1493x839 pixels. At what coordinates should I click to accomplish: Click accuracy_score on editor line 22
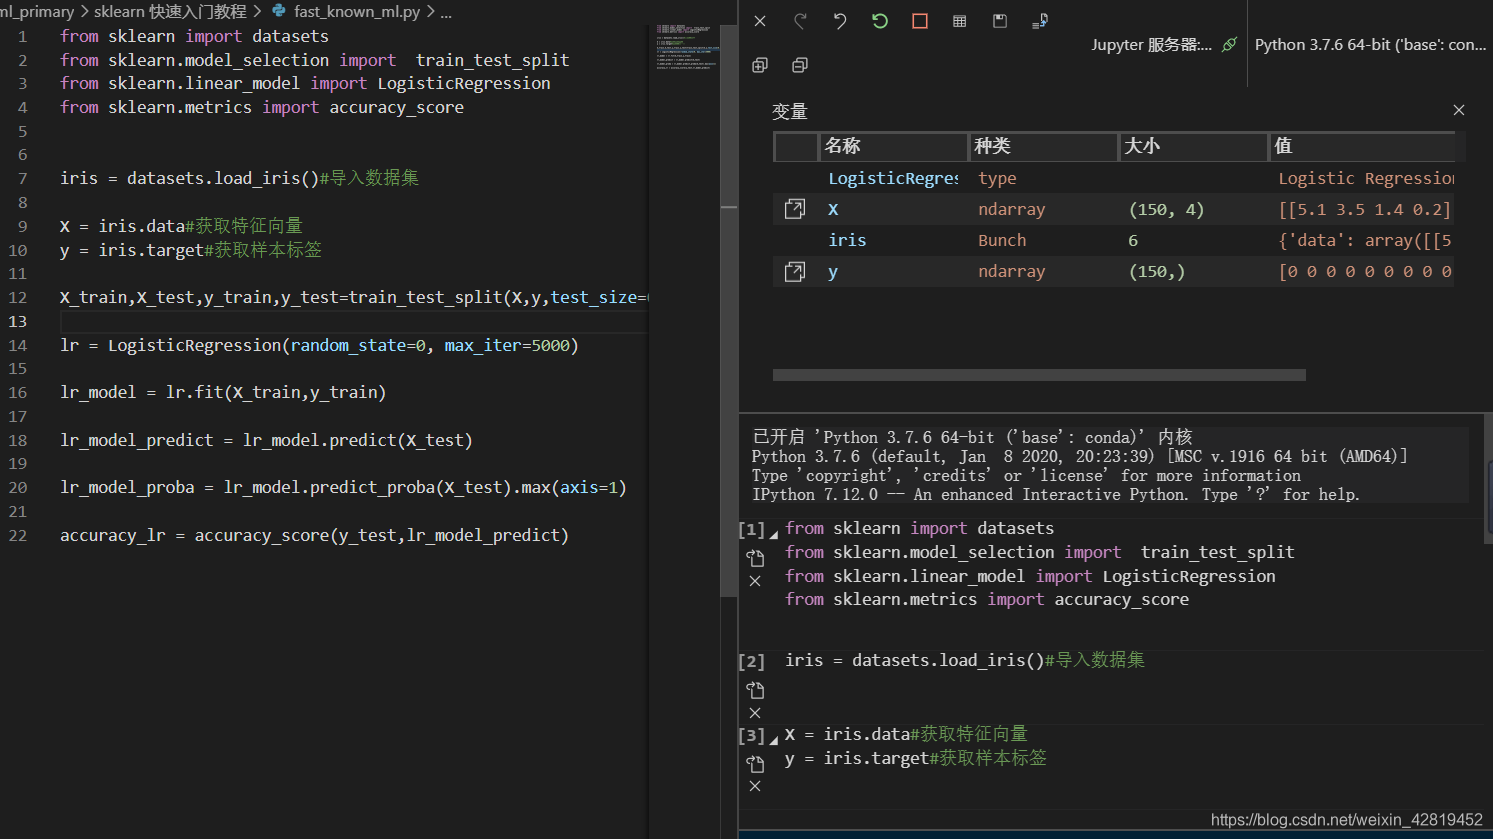point(262,535)
